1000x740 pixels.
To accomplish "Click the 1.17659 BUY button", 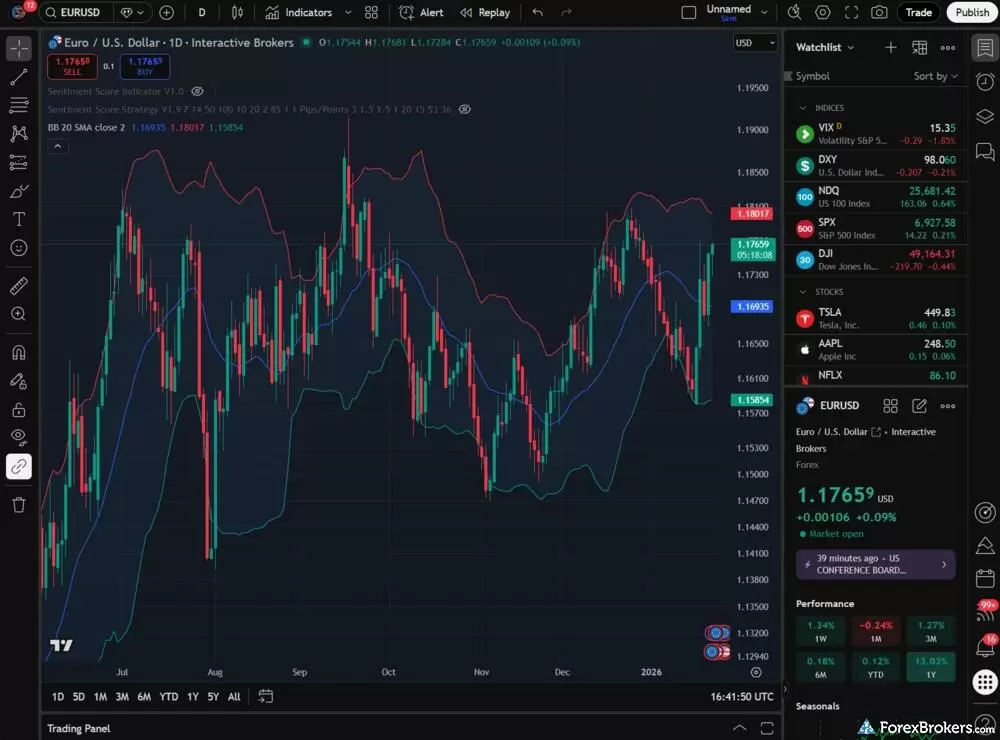I will click(145, 66).
